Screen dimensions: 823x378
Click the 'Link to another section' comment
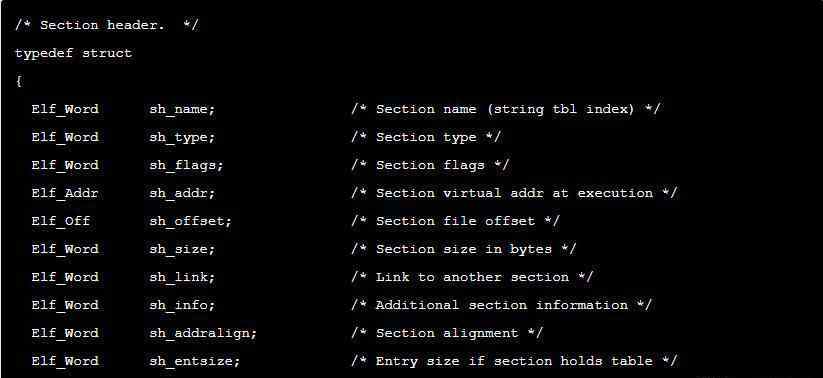click(472, 277)
